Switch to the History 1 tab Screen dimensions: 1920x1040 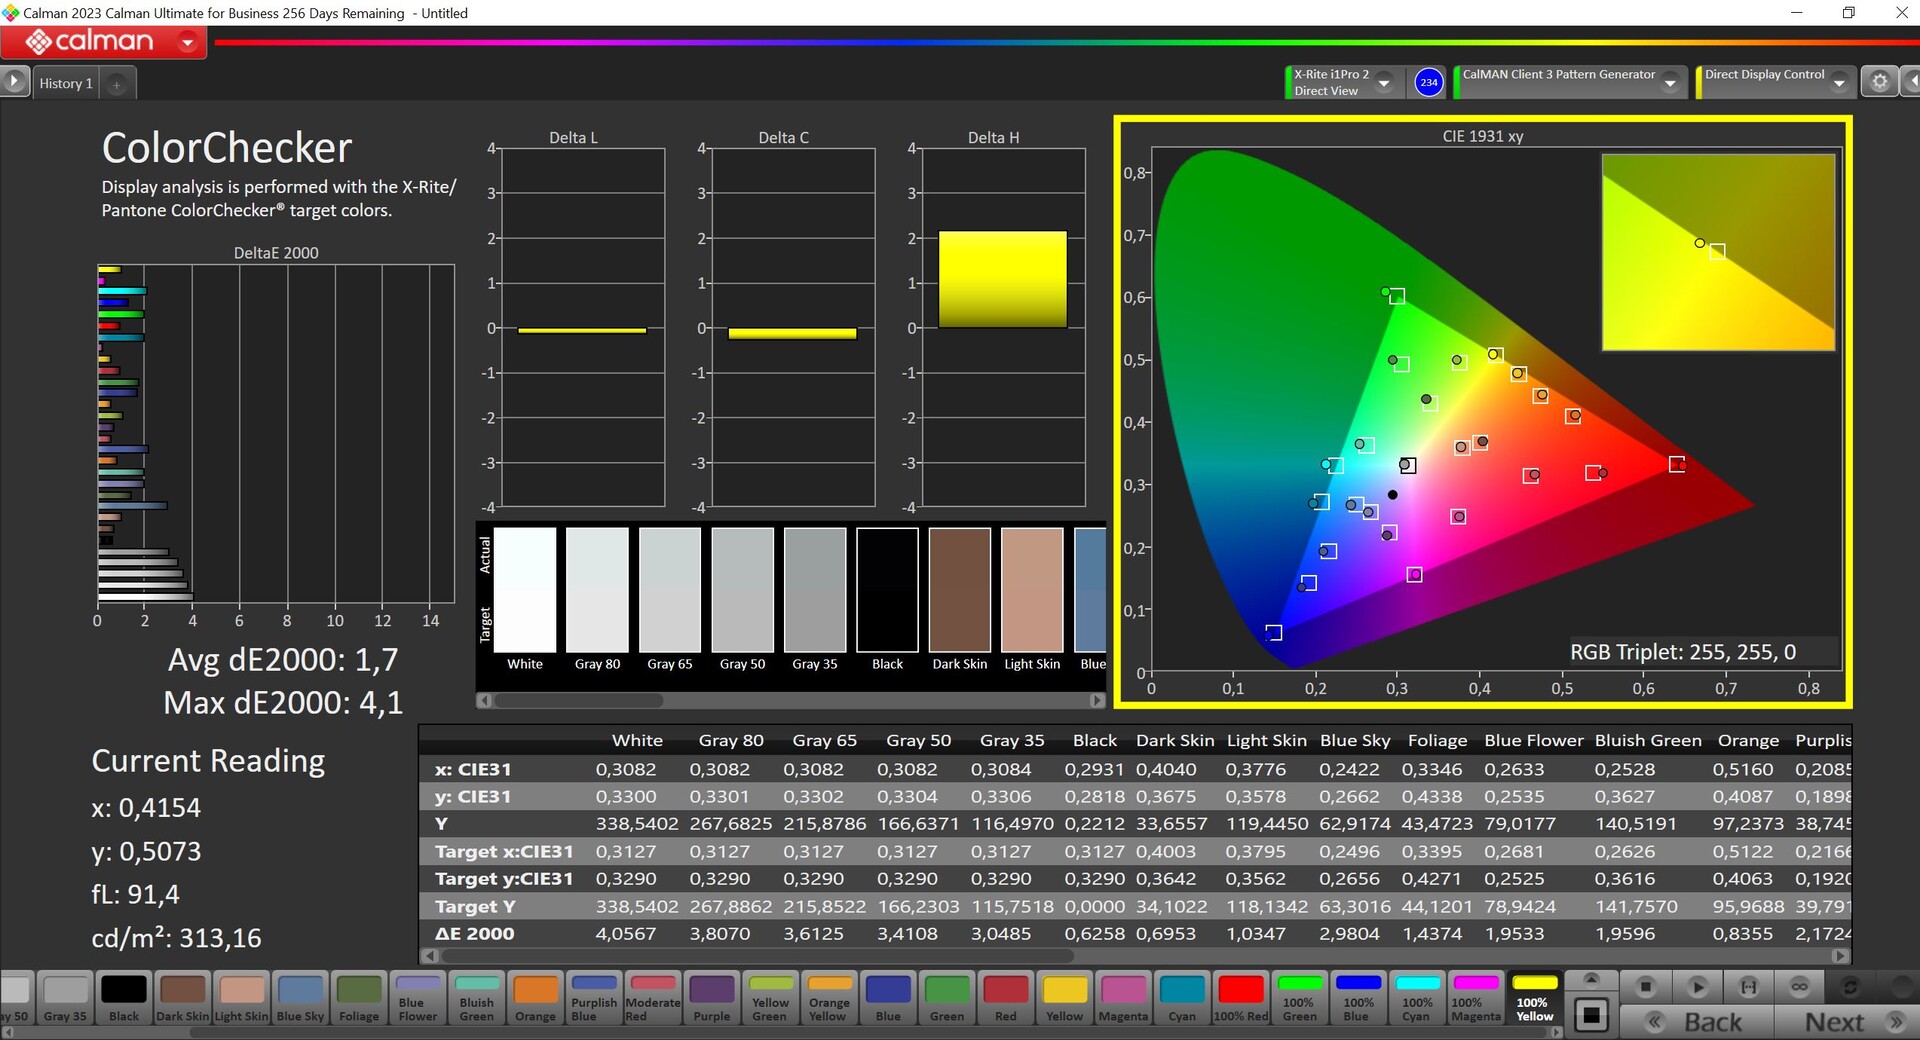(x=66, y=84)
